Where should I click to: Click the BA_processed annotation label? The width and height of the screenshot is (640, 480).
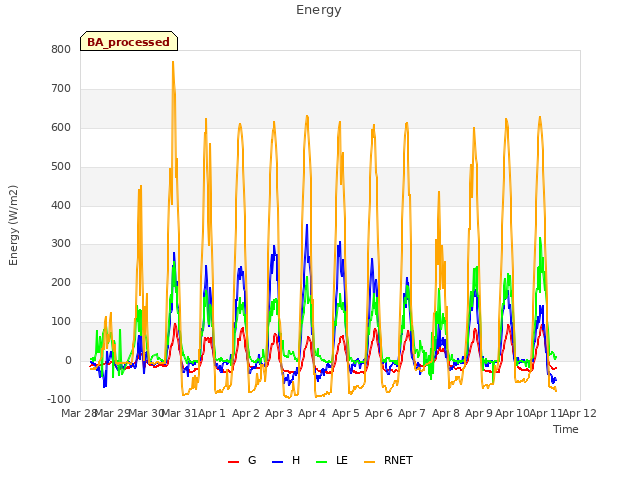click(x=129, y=42)
